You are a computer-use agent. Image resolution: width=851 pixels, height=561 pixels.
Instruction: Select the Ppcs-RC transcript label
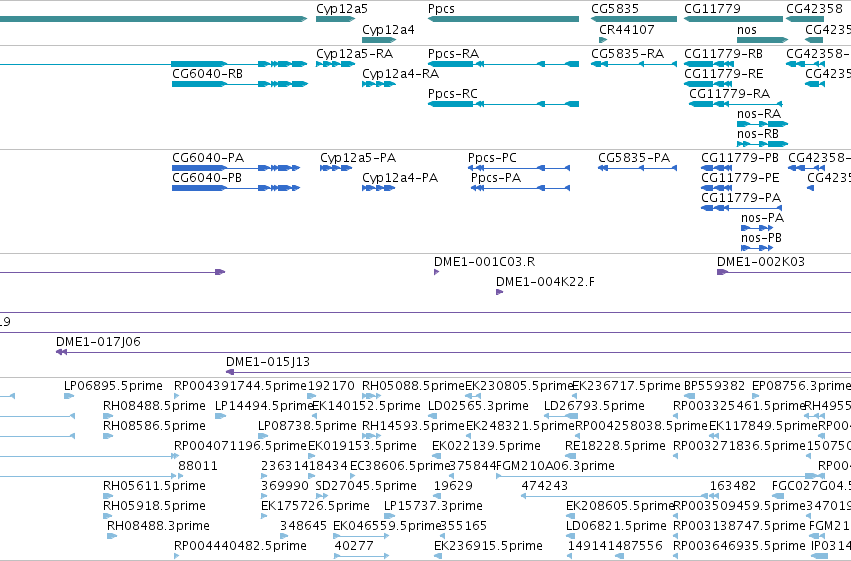[x=453, y=94]
